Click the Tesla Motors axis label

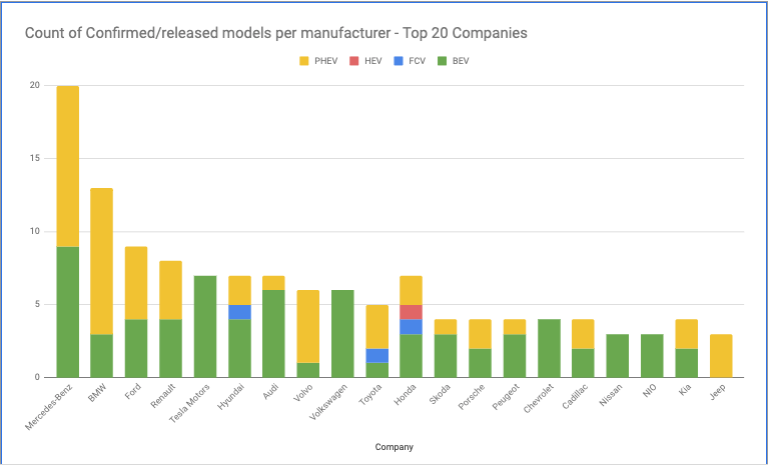click(x=189, y=404)
